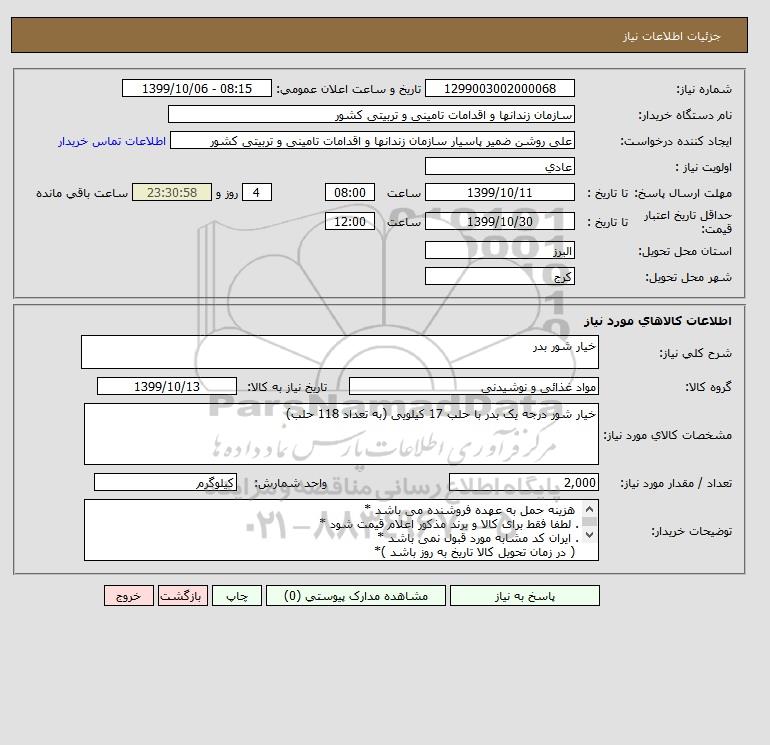Select remaining days field showing 4
Viewport: 770px width, 745px height.
click(x=256, y=193)
